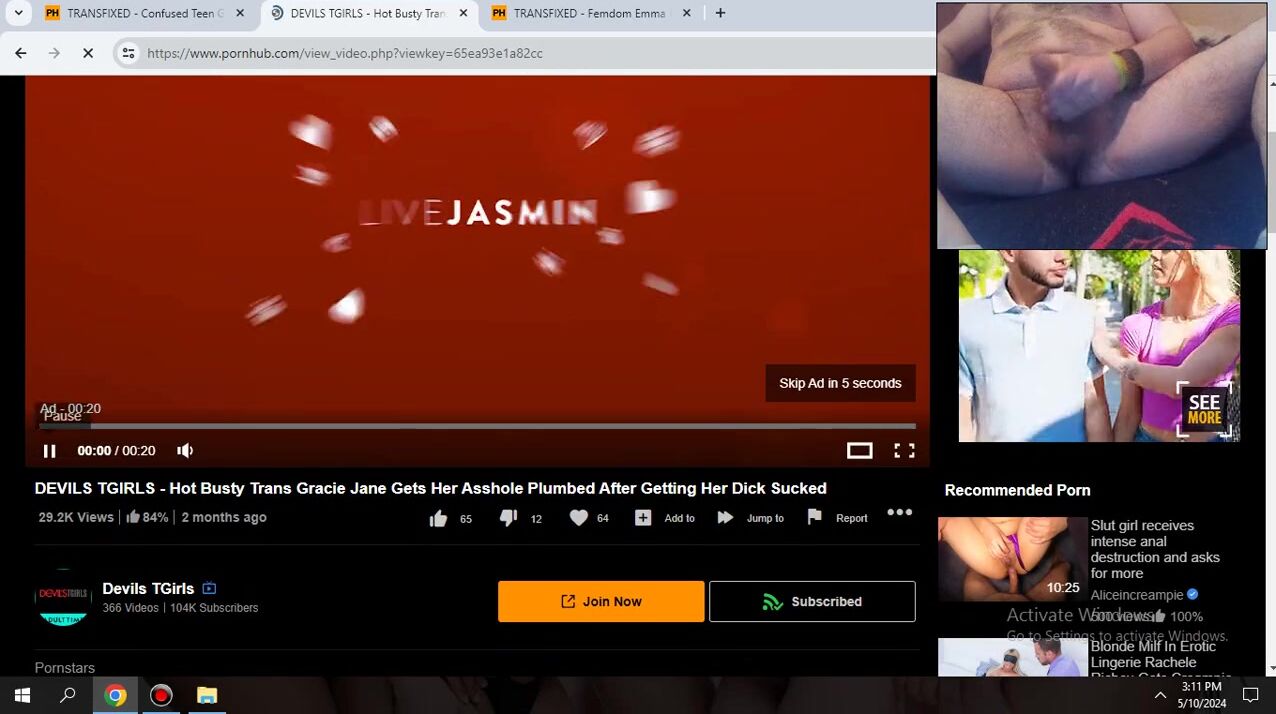Toggle the Subscribed button for the channel

click(812, 601)
